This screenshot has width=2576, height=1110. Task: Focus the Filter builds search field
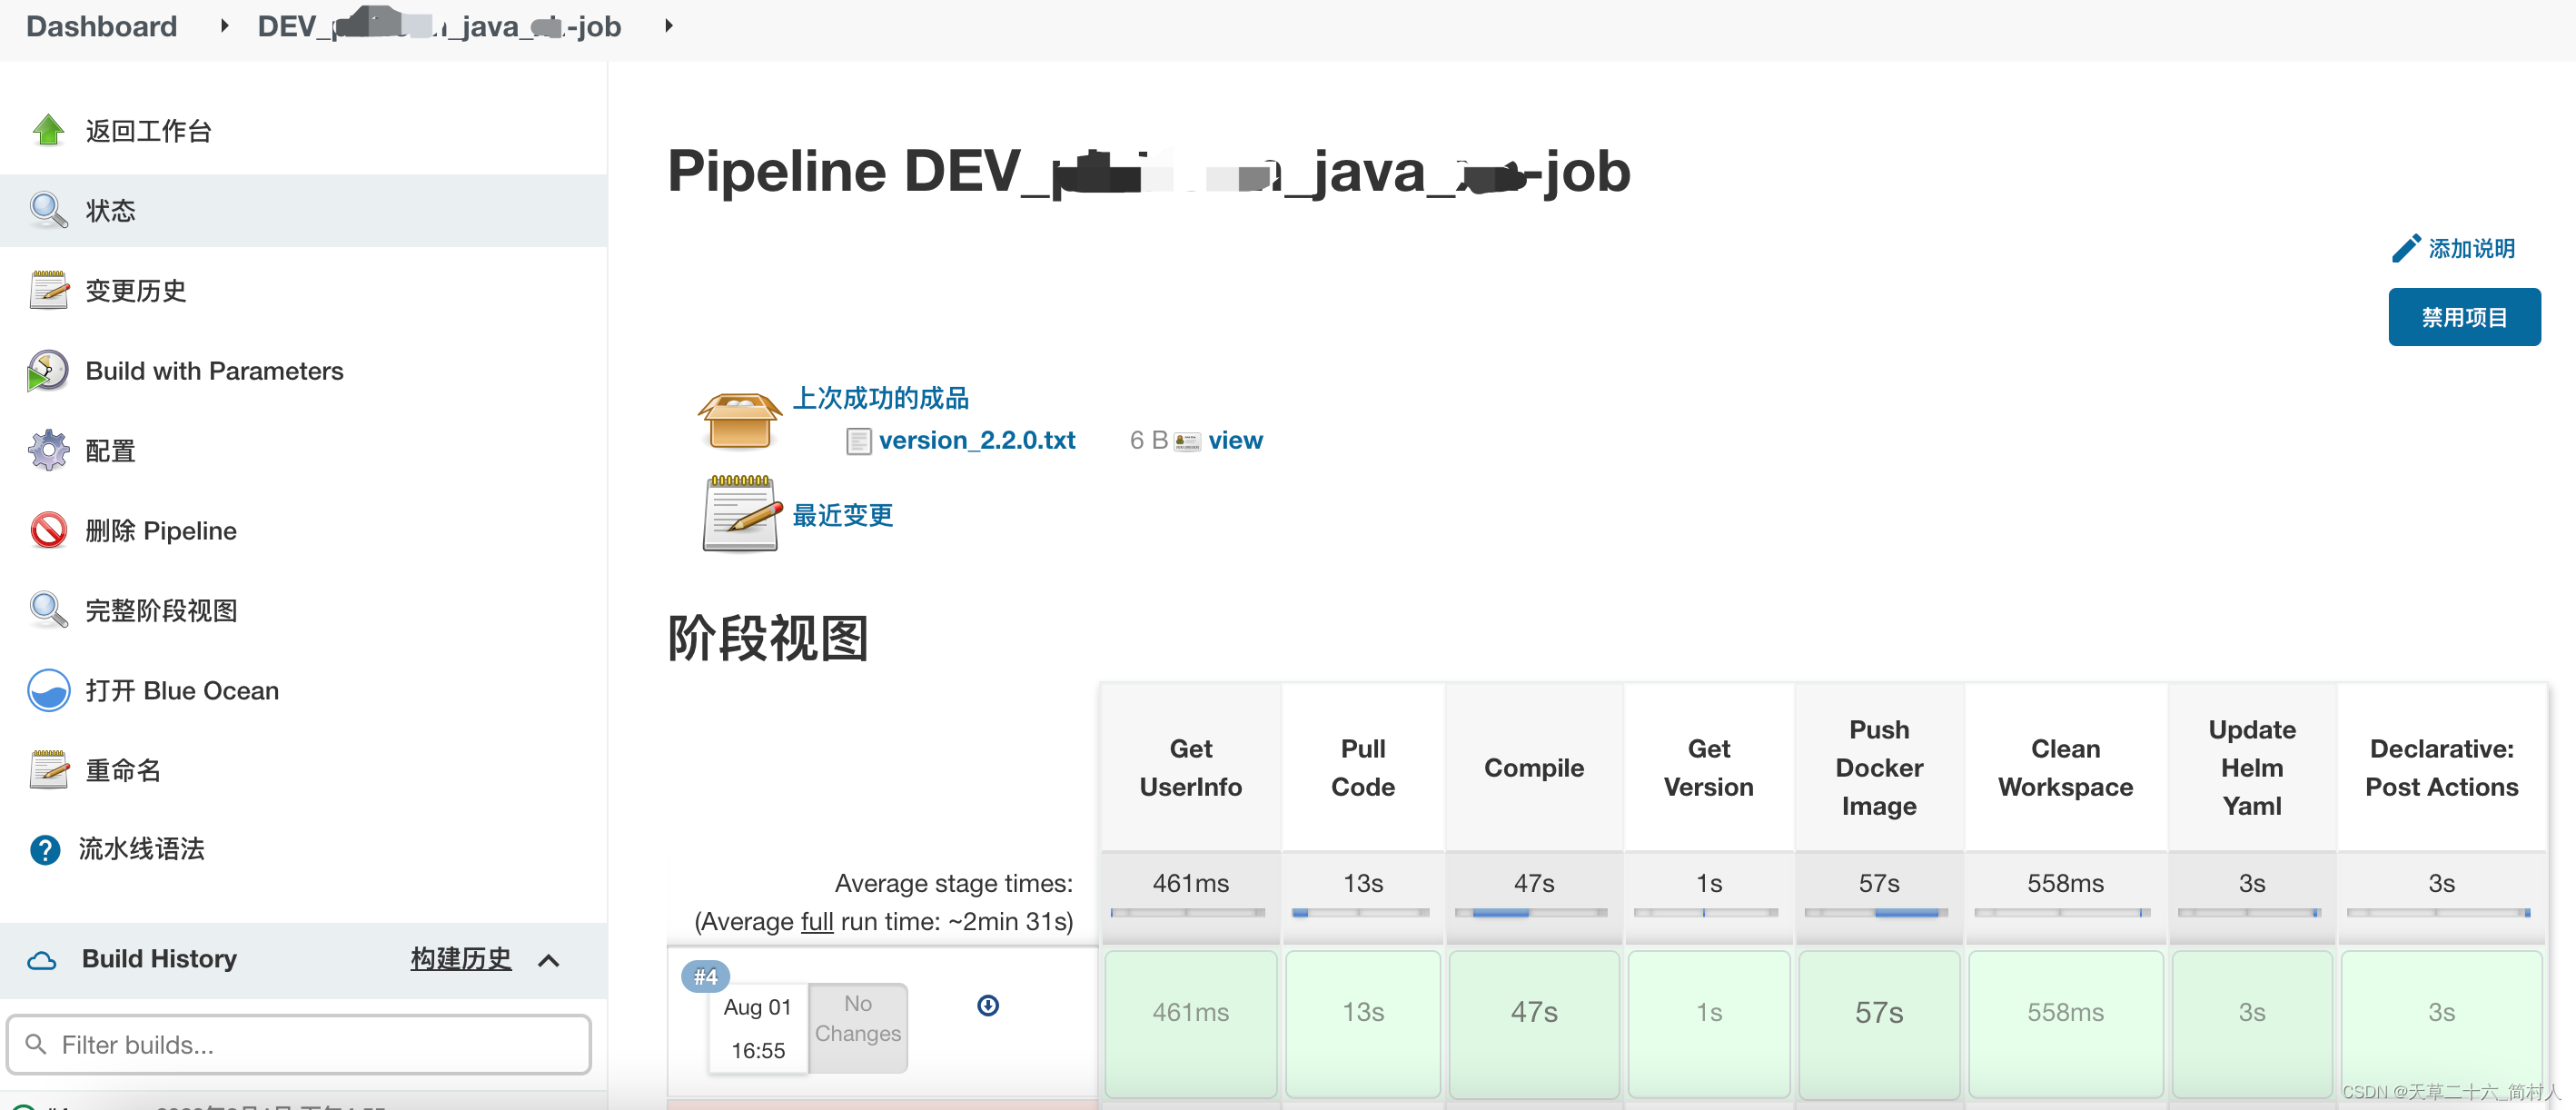(300, 1045)
